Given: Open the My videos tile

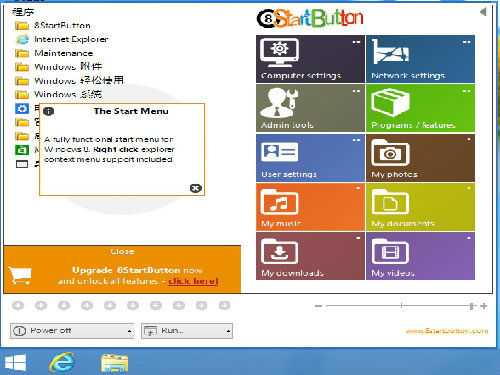Looking at the screenshot, I should pyautogui.click(x=420, y=256).
